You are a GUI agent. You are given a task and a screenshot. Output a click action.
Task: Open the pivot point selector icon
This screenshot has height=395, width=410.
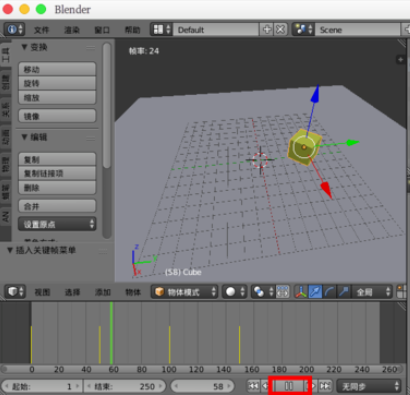pos(262,292)
